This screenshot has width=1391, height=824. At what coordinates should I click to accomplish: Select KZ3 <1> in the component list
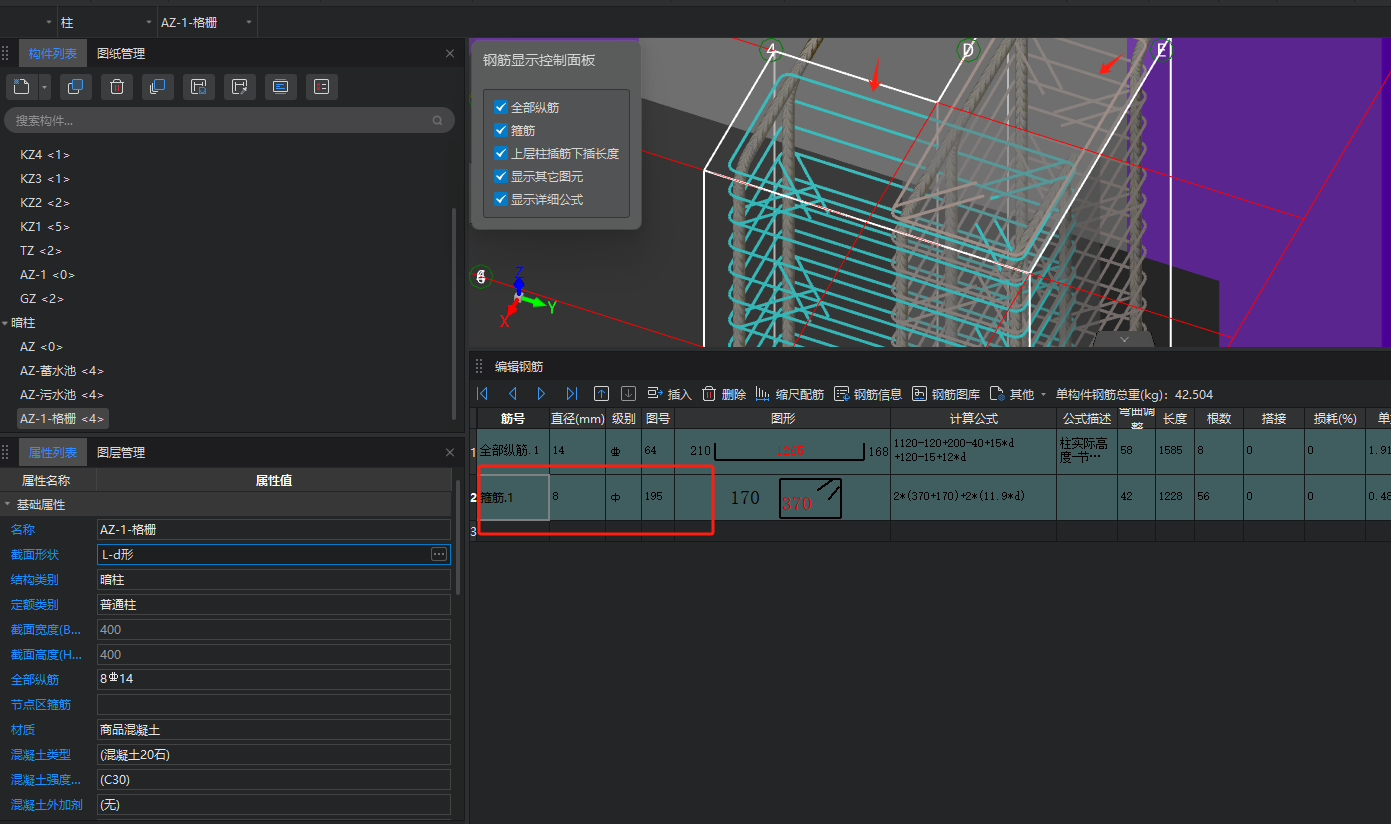[x=45, y=179]
